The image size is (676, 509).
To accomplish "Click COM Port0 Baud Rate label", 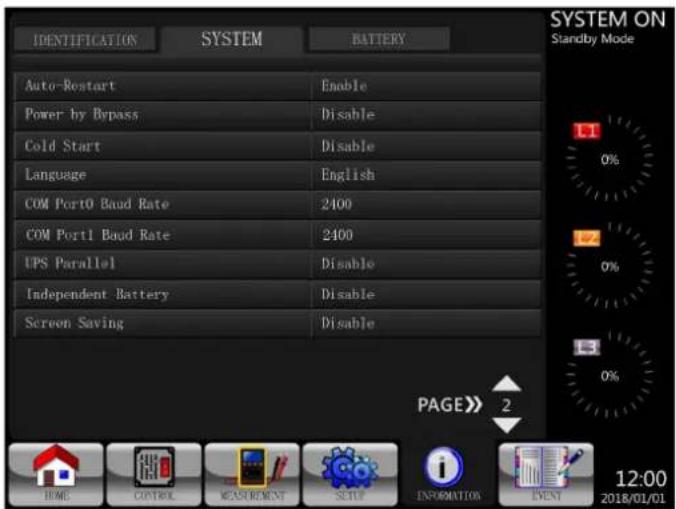I will click(97, 203).
